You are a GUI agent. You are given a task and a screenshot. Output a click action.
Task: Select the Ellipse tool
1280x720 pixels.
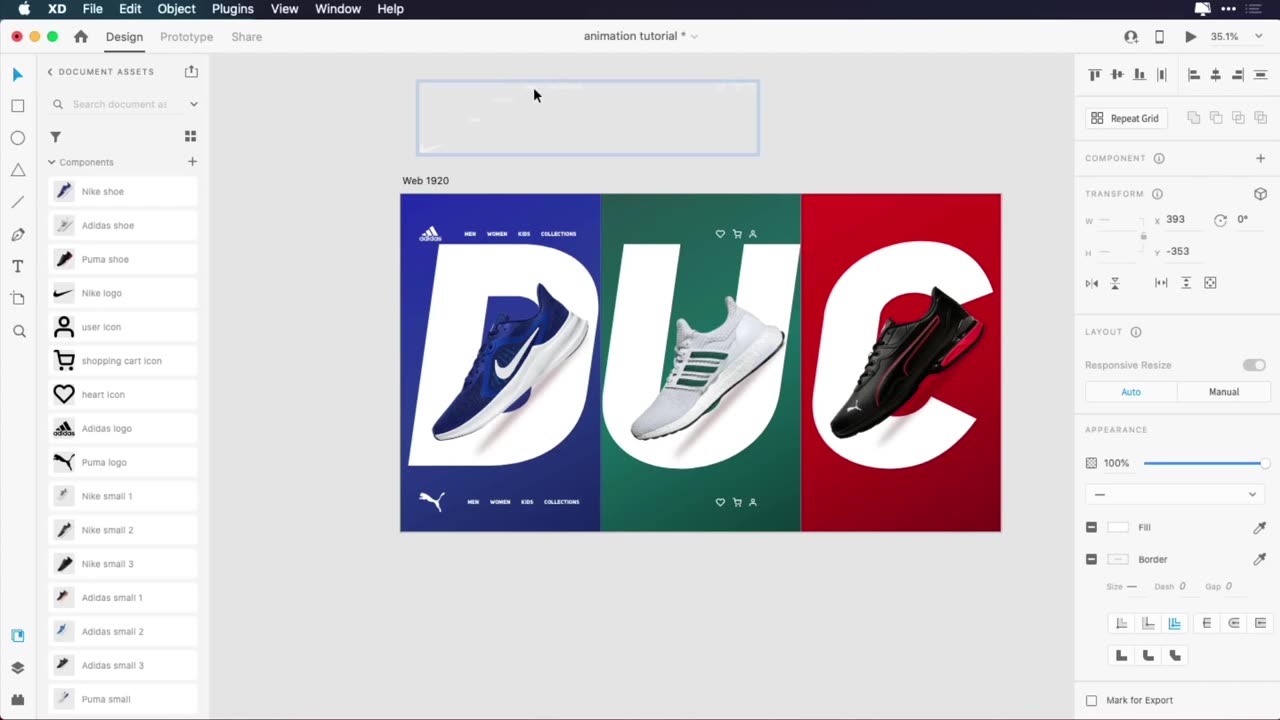pos(17,138)
